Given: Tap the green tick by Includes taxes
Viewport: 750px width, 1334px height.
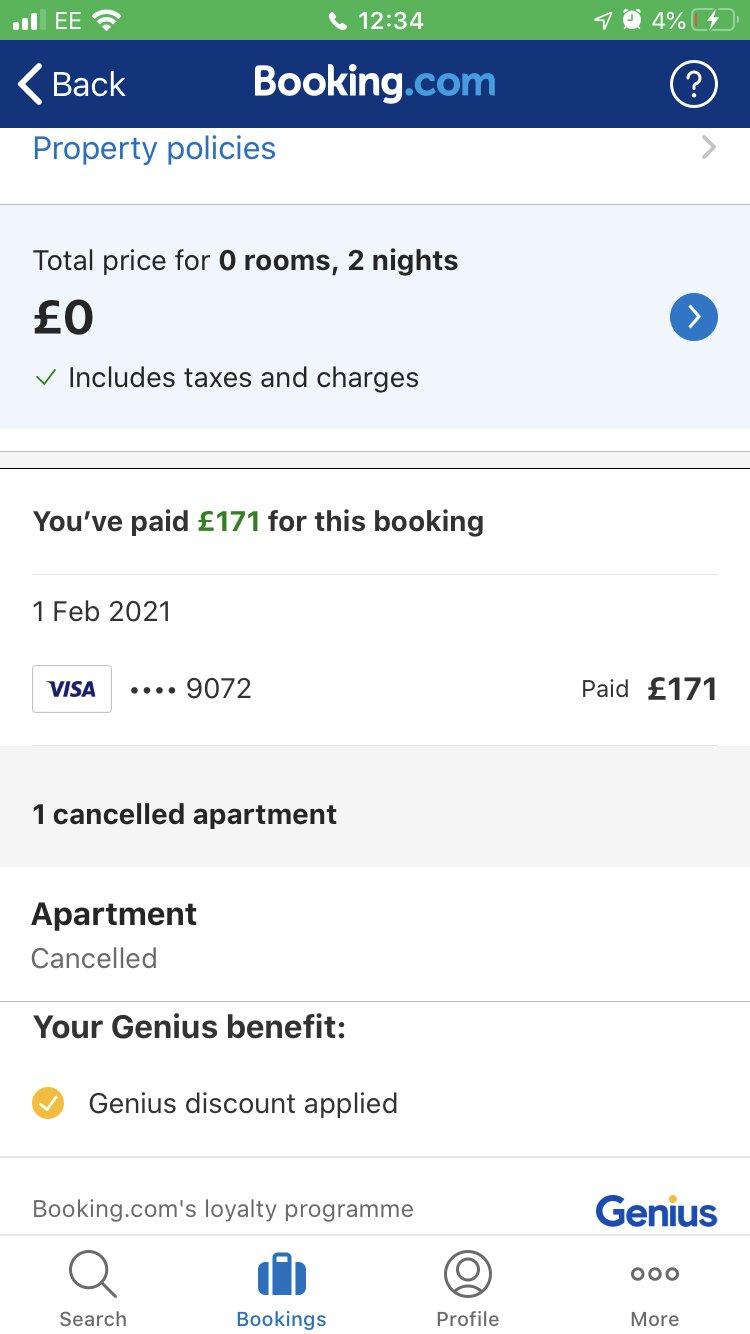Looking at the screenshot, I should 45,378.
